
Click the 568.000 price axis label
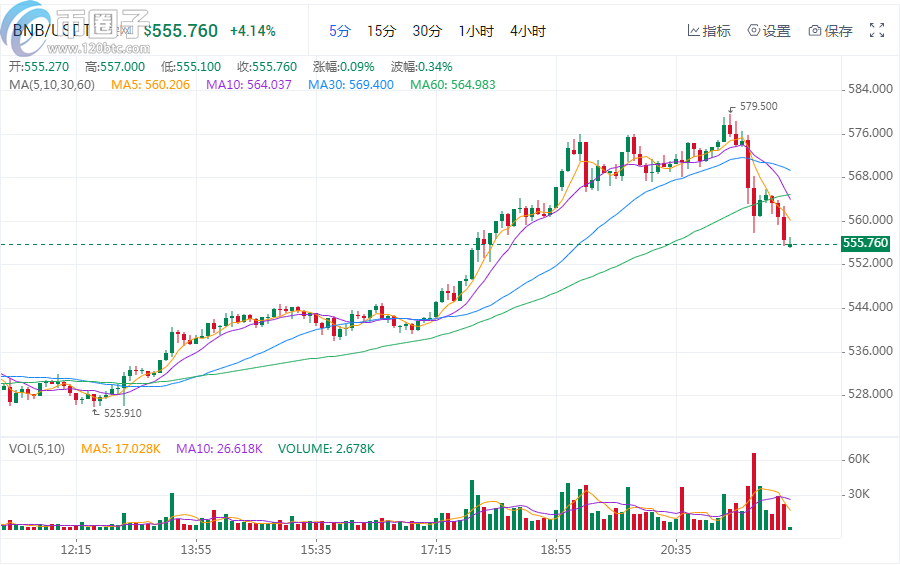pos(870,176)
